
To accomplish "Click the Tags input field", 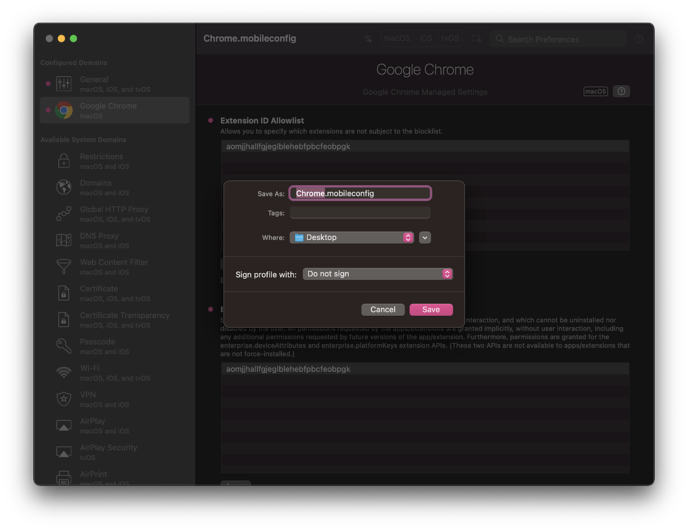I will [360, 213].
